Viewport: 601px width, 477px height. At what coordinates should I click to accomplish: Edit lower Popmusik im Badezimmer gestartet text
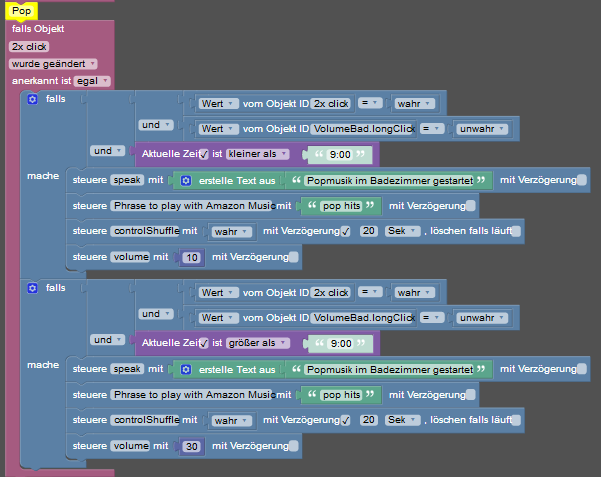(x=389, y=369)
